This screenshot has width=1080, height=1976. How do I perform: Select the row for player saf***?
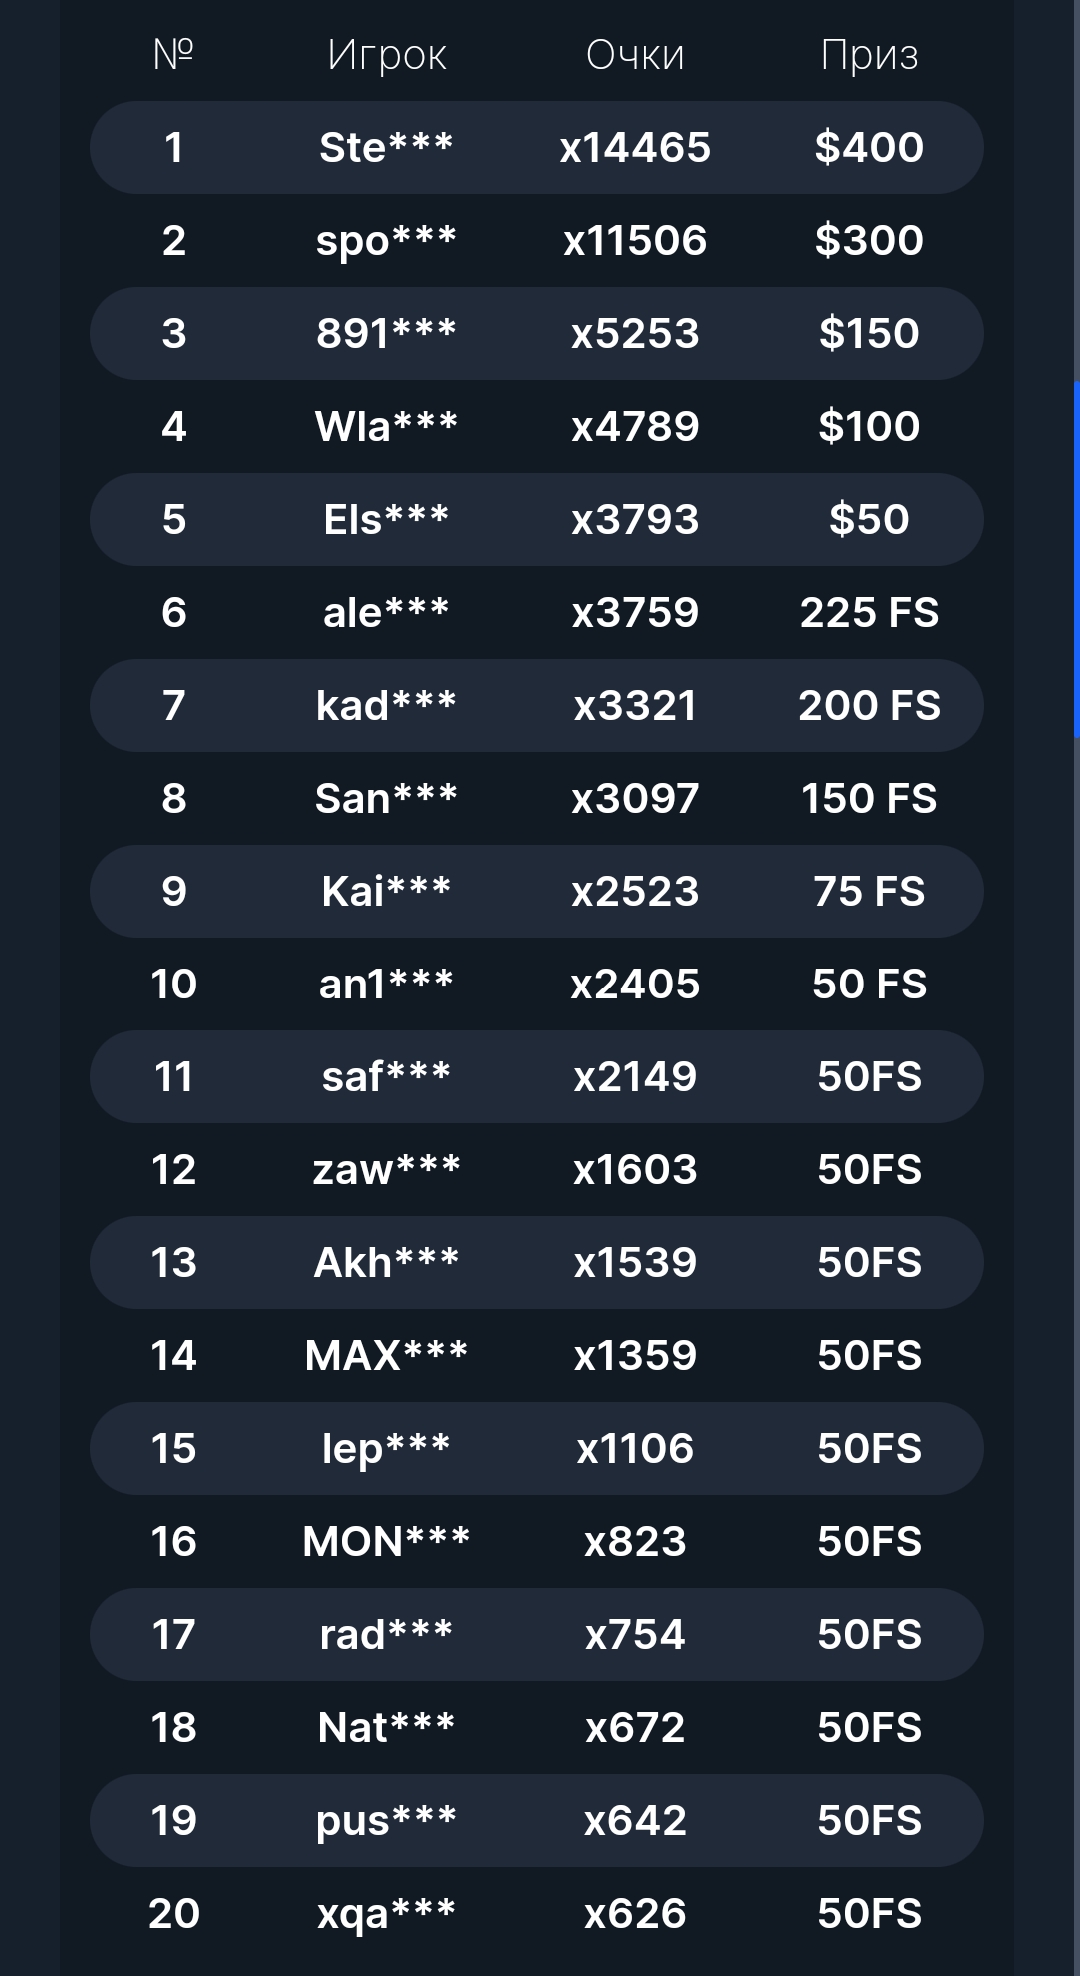(536, 1077)
